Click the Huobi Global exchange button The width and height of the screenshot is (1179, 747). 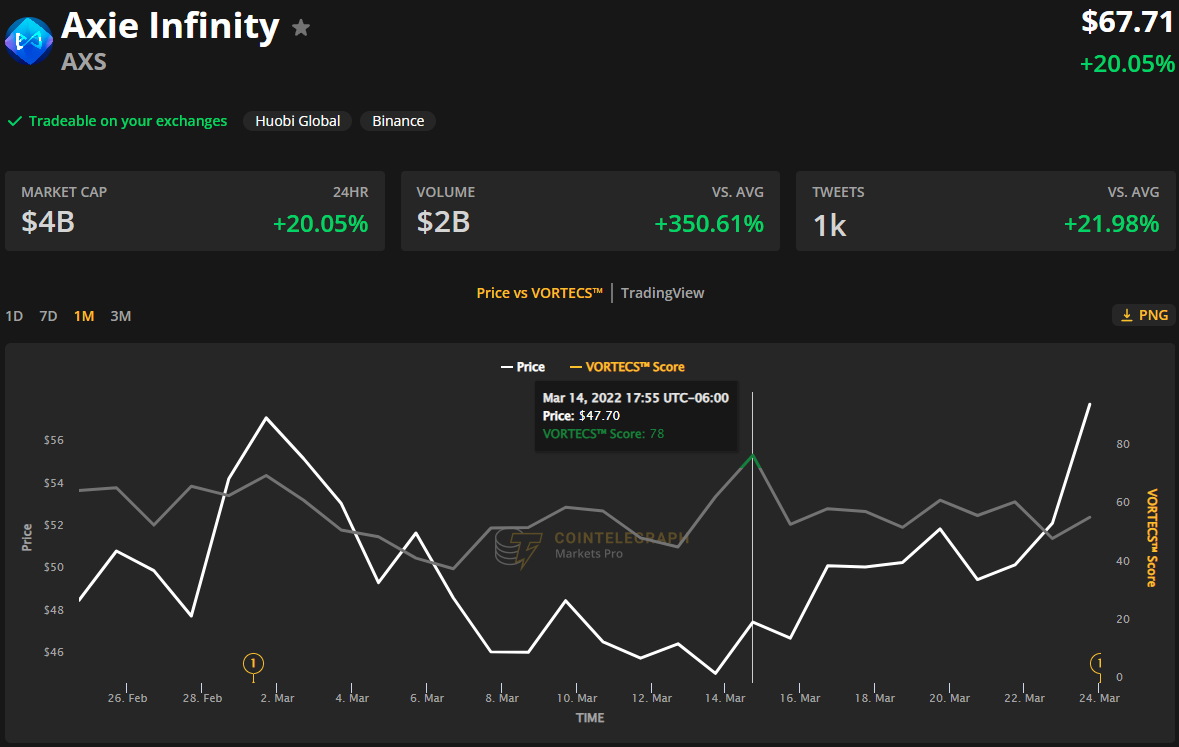click(297, 121)
